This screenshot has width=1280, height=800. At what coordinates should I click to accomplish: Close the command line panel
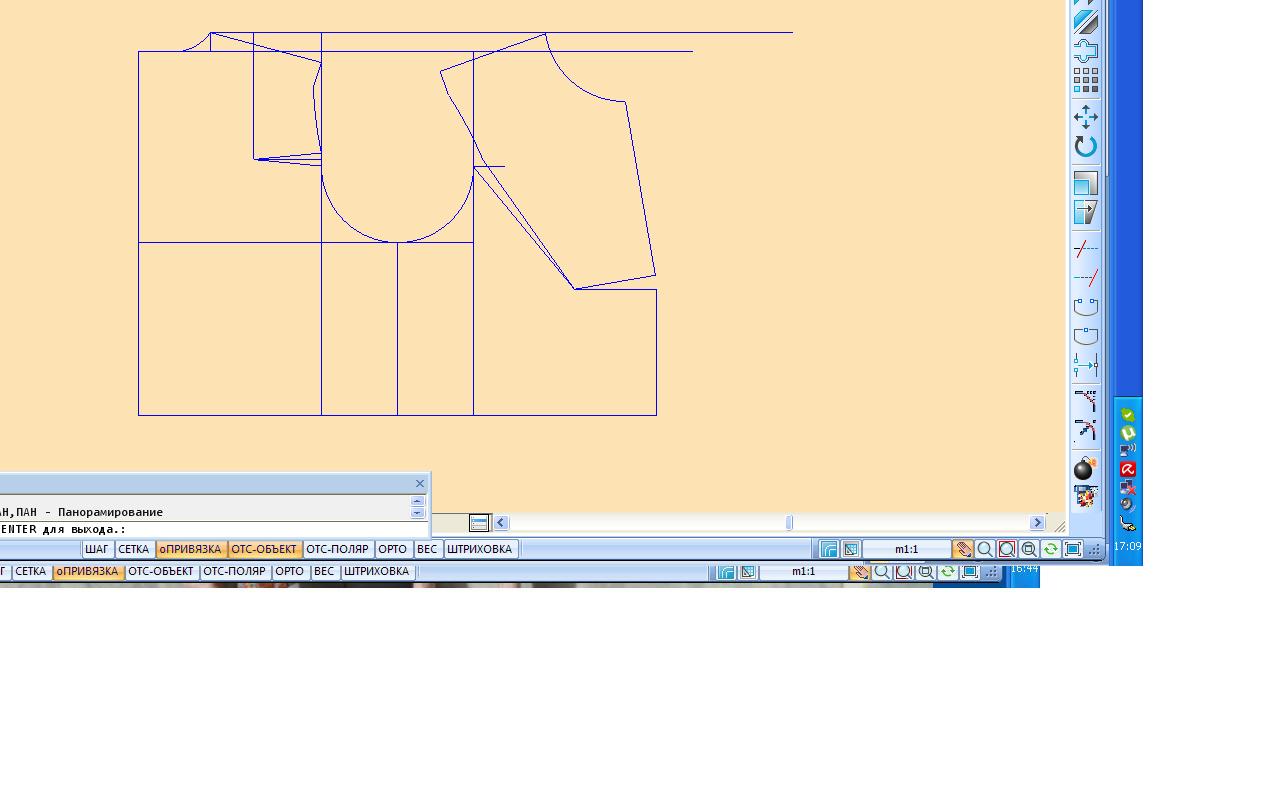[420, 484]
